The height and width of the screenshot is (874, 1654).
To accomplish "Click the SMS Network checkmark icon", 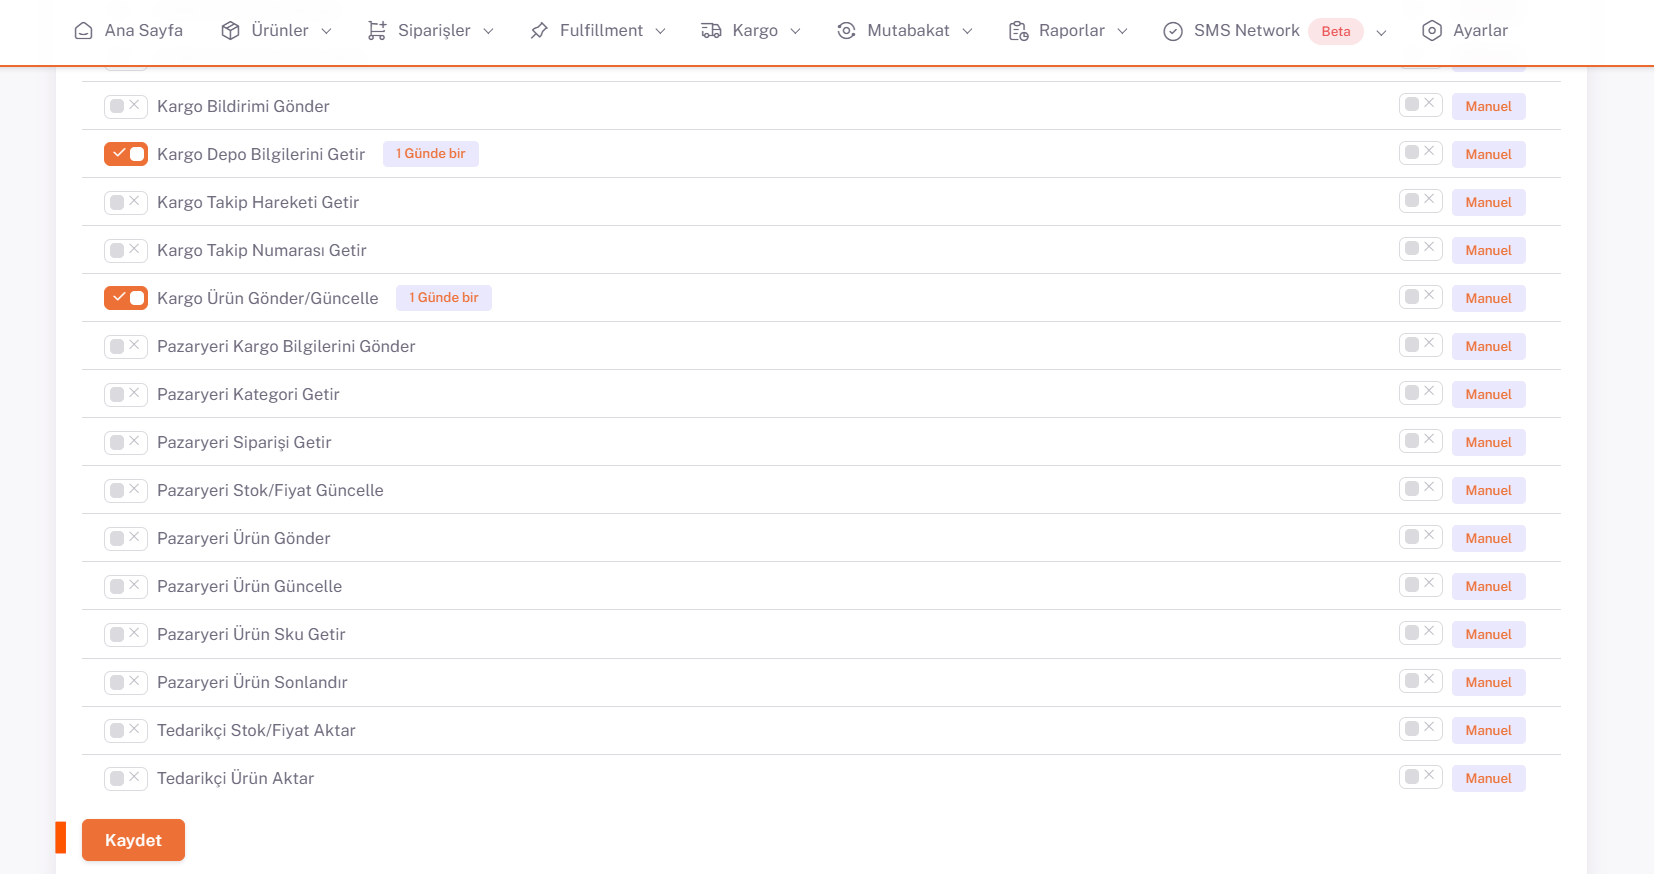I will coord(1173,31).
